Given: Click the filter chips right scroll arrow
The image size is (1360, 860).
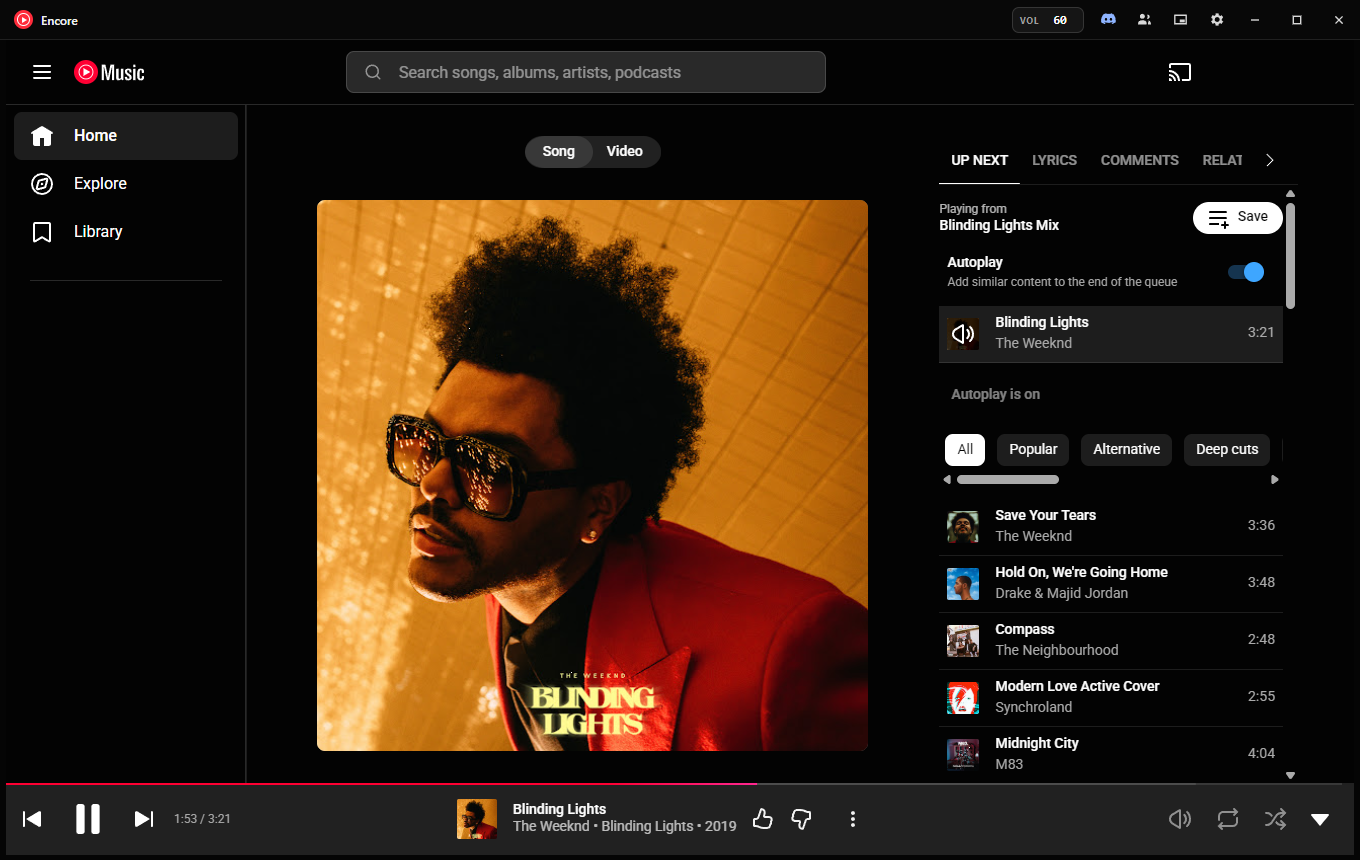Looking at the screenshot, I should click(1275, 480).
